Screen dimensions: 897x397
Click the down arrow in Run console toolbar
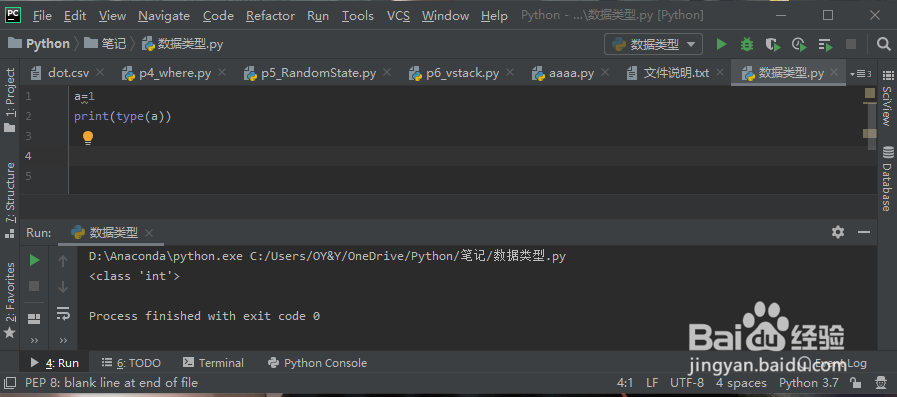tap(63, 287)
